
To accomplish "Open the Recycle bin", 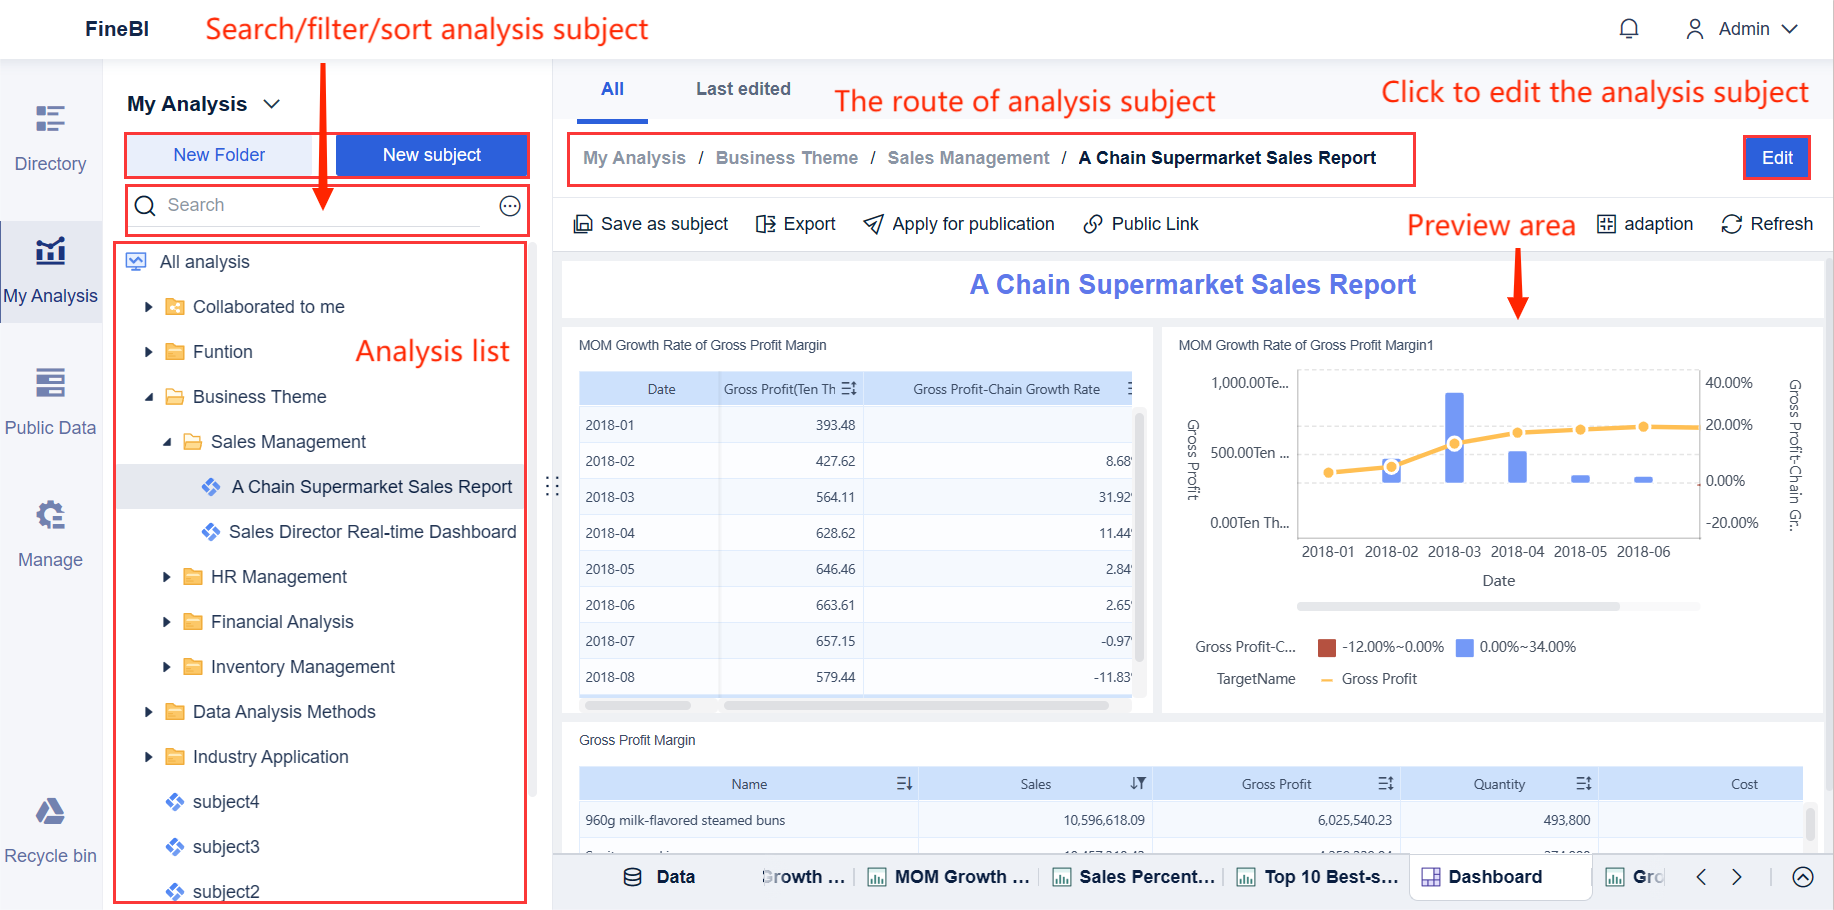I will tap(50, 830).
